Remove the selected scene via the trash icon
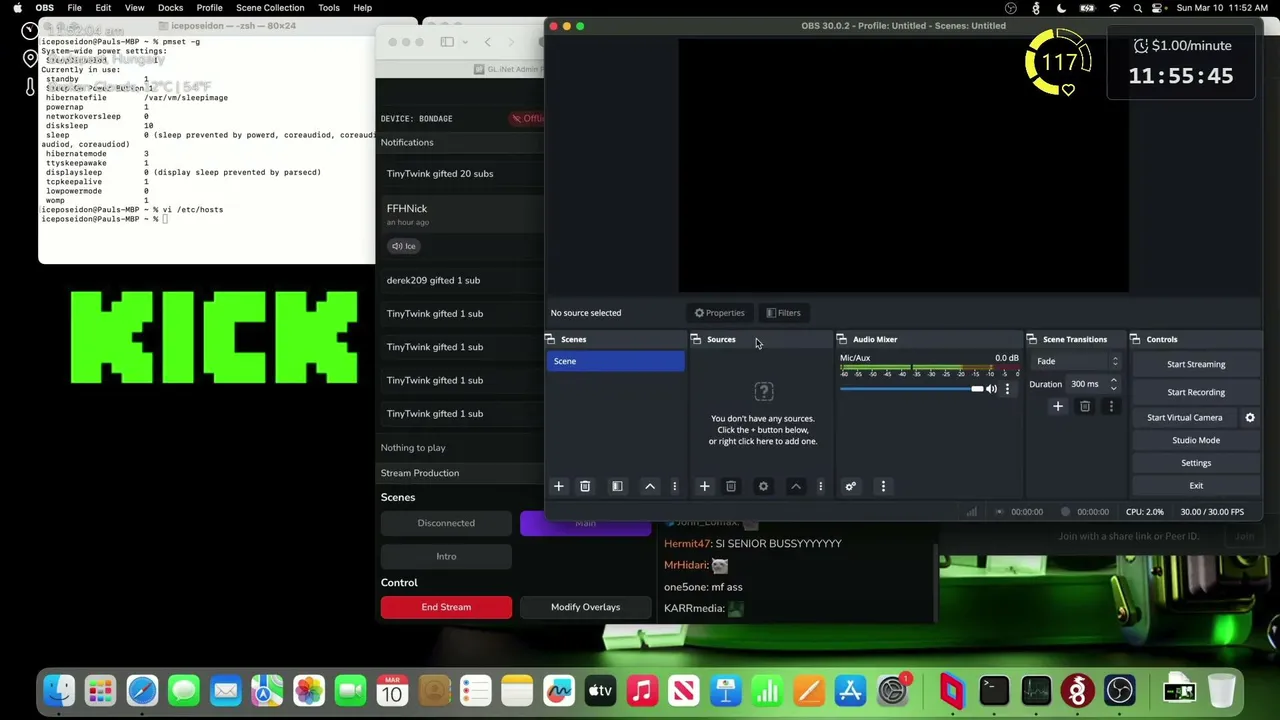The width and height of the screenshot is (1280, 720). [585, 486]
